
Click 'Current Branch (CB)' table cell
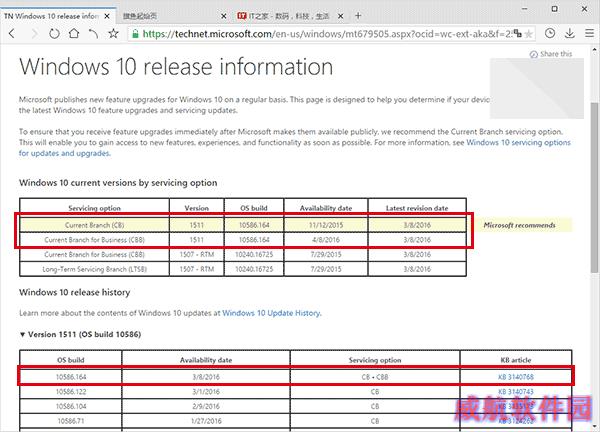tap(94, 225)
